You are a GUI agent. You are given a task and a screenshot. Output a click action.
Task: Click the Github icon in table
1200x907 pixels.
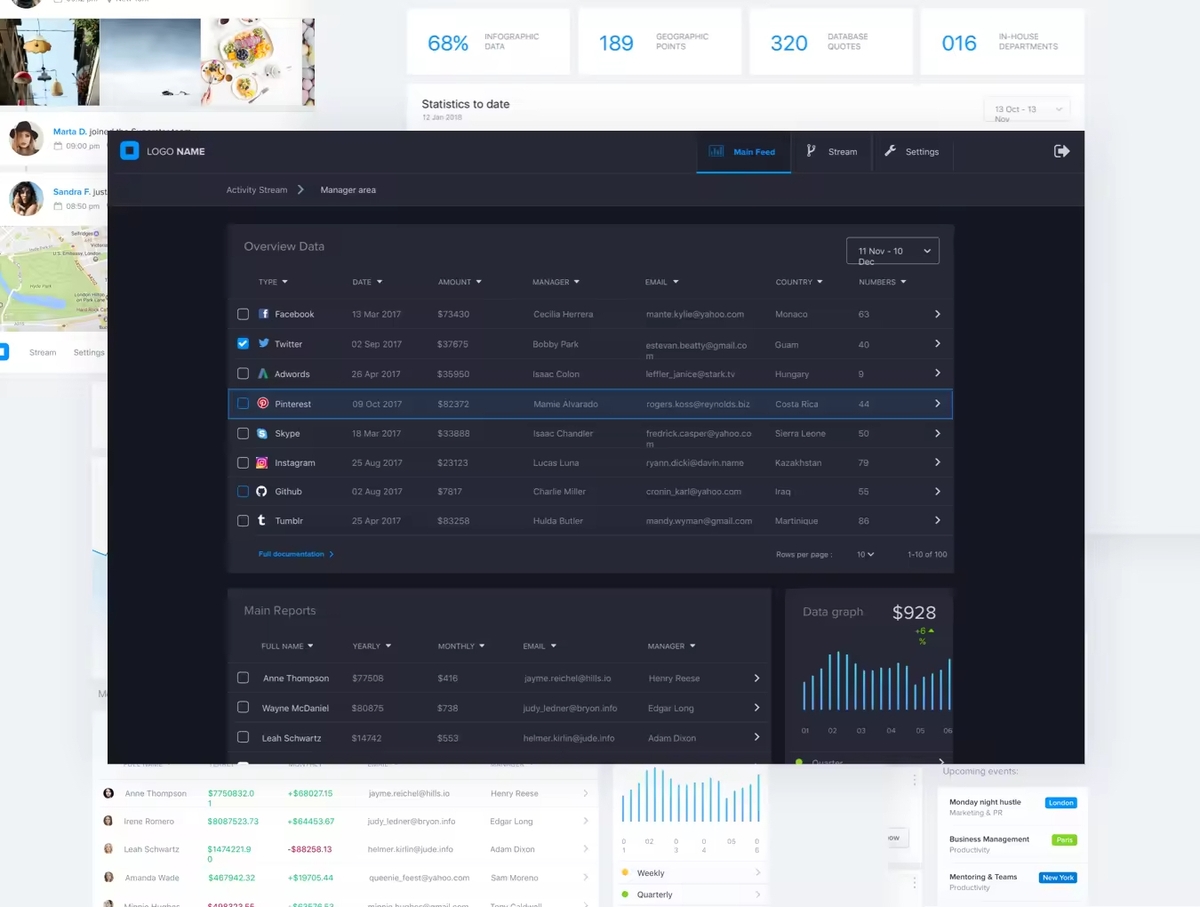[262, 492]
